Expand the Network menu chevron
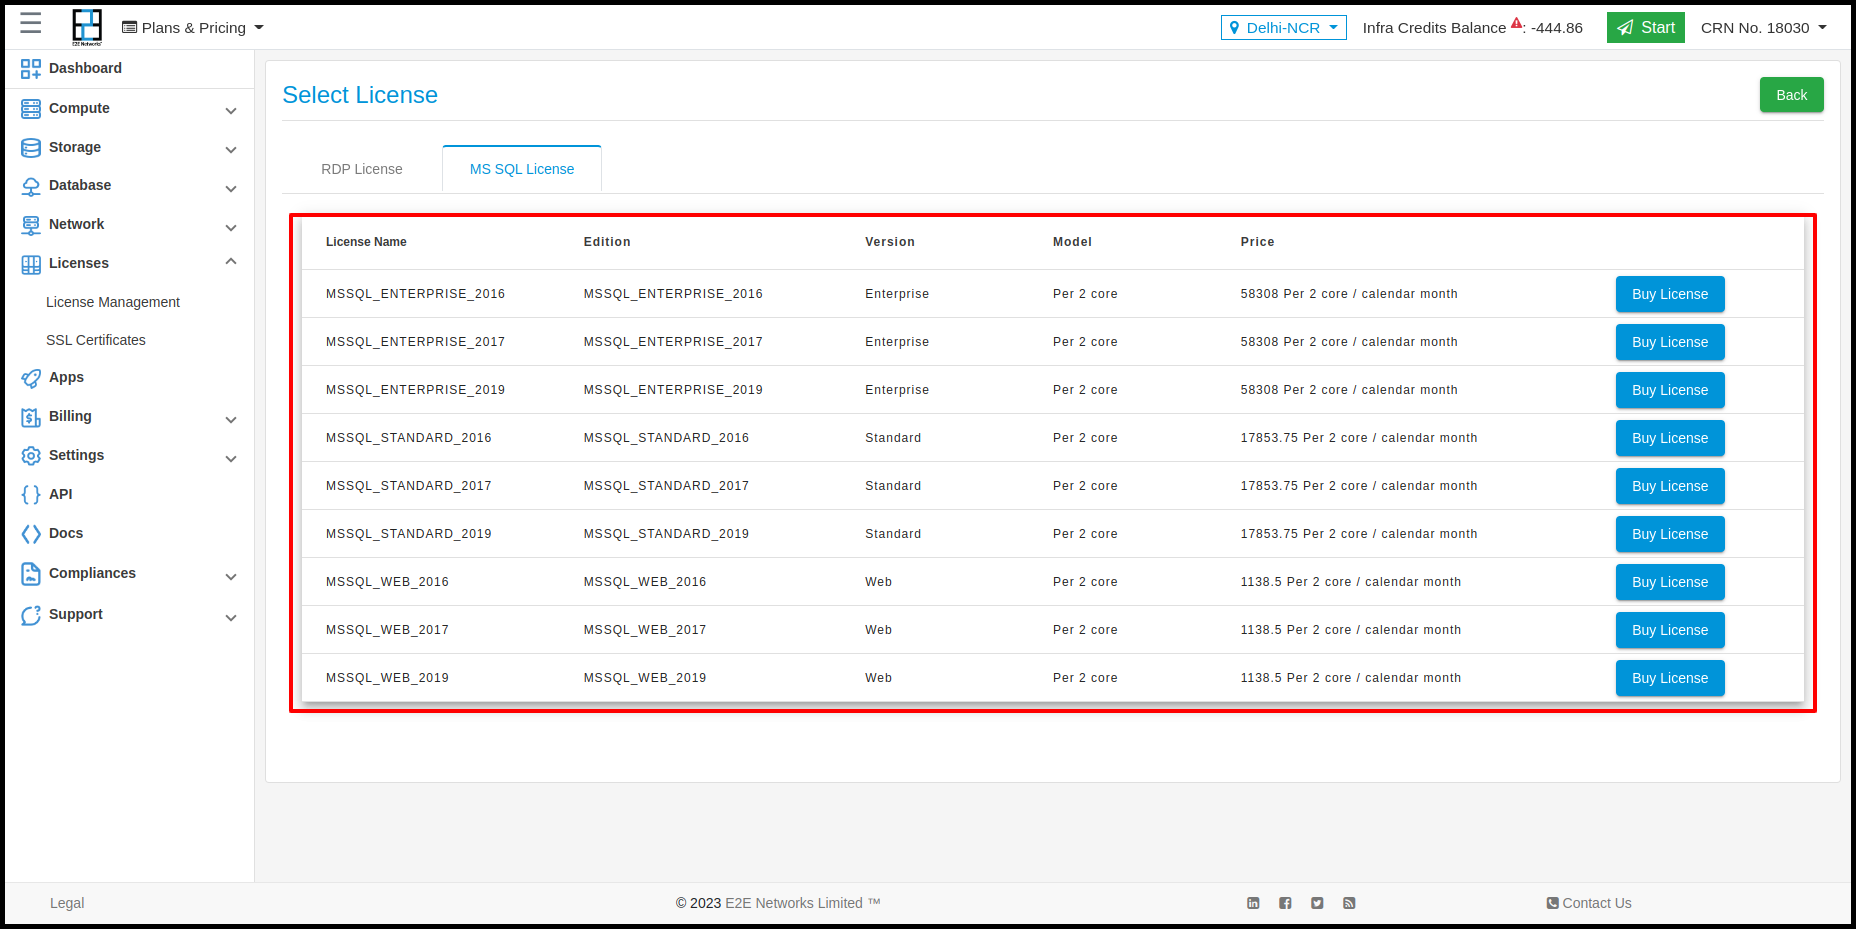This screenshot has height=929, width=1856. 231,228
